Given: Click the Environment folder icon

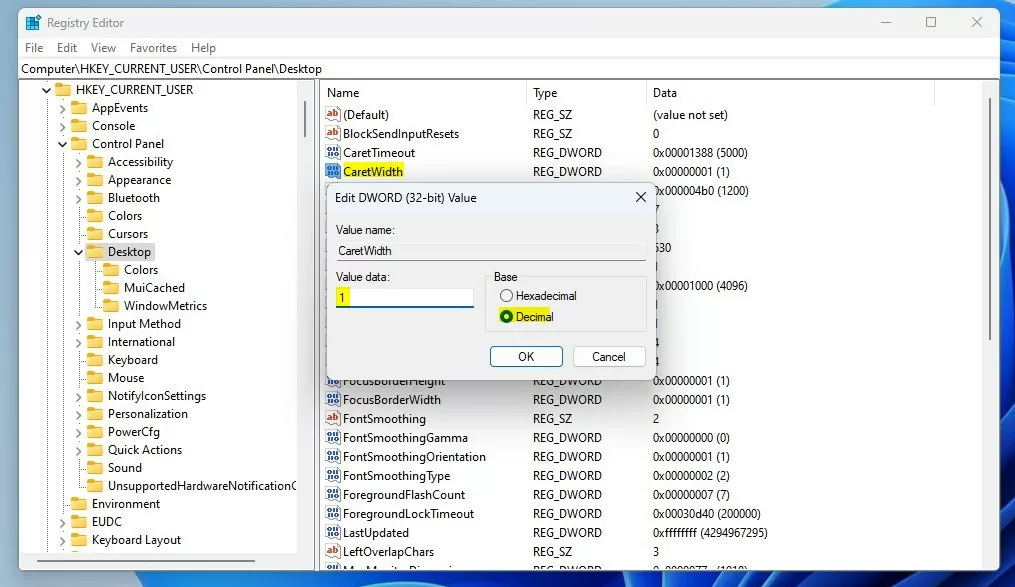Looking at the screenshot, I should 79,504.
